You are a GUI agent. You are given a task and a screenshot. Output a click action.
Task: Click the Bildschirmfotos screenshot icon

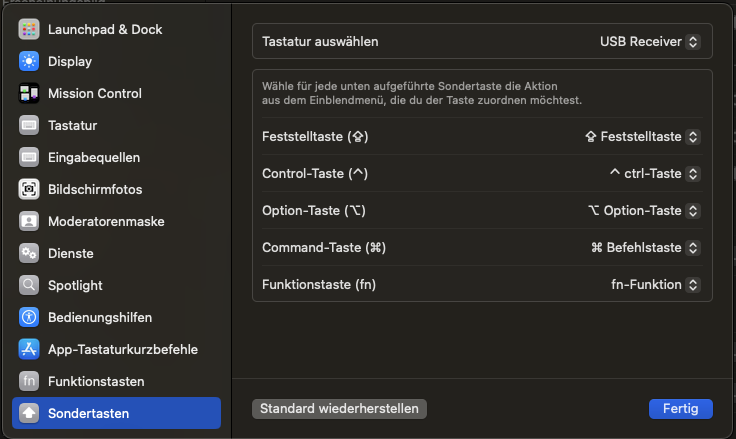click(x=29, y=189)
